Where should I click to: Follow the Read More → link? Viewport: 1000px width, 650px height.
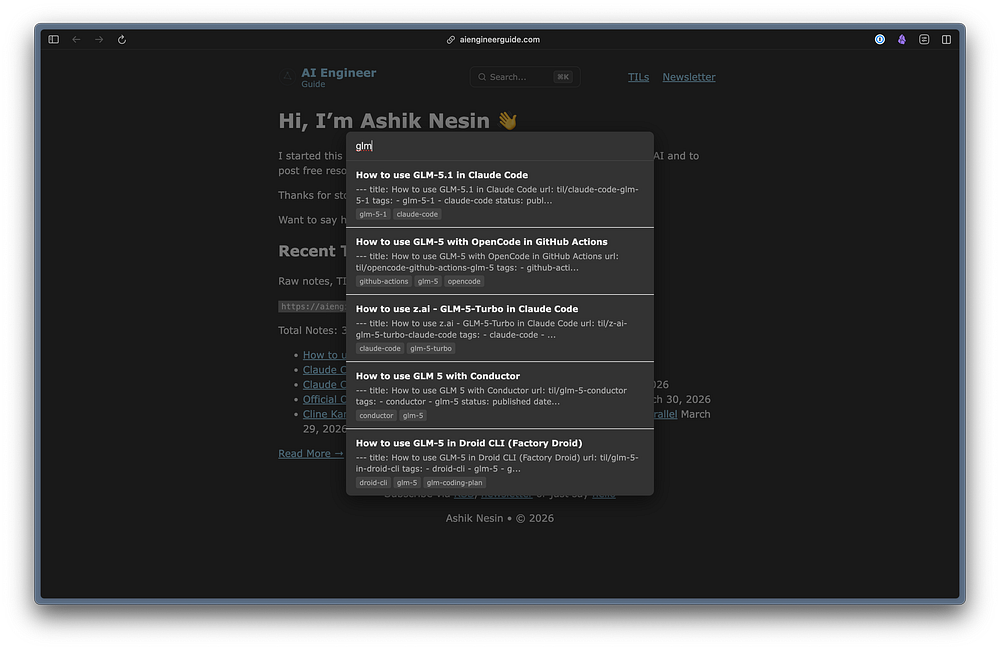[x=311, y=454]
